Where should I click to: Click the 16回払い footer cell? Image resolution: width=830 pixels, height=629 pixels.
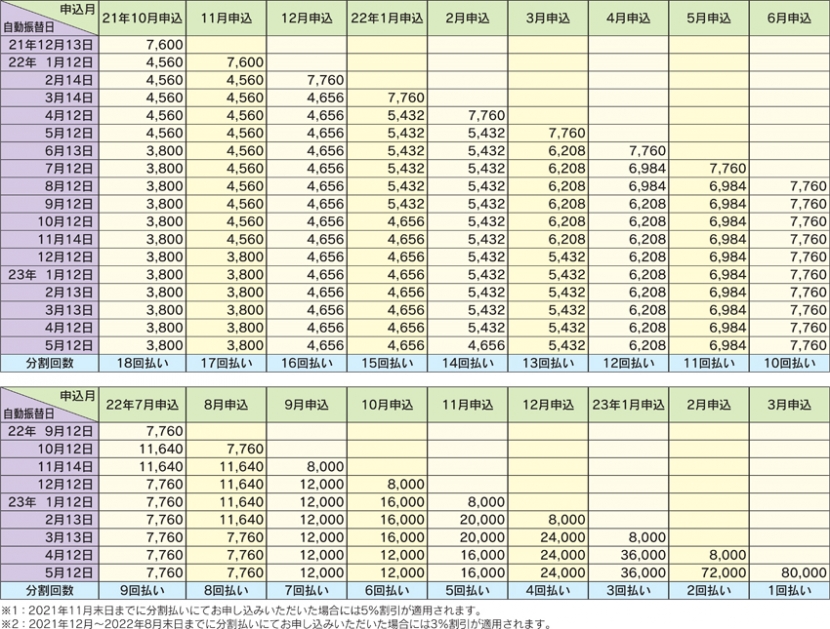[306, 363]
